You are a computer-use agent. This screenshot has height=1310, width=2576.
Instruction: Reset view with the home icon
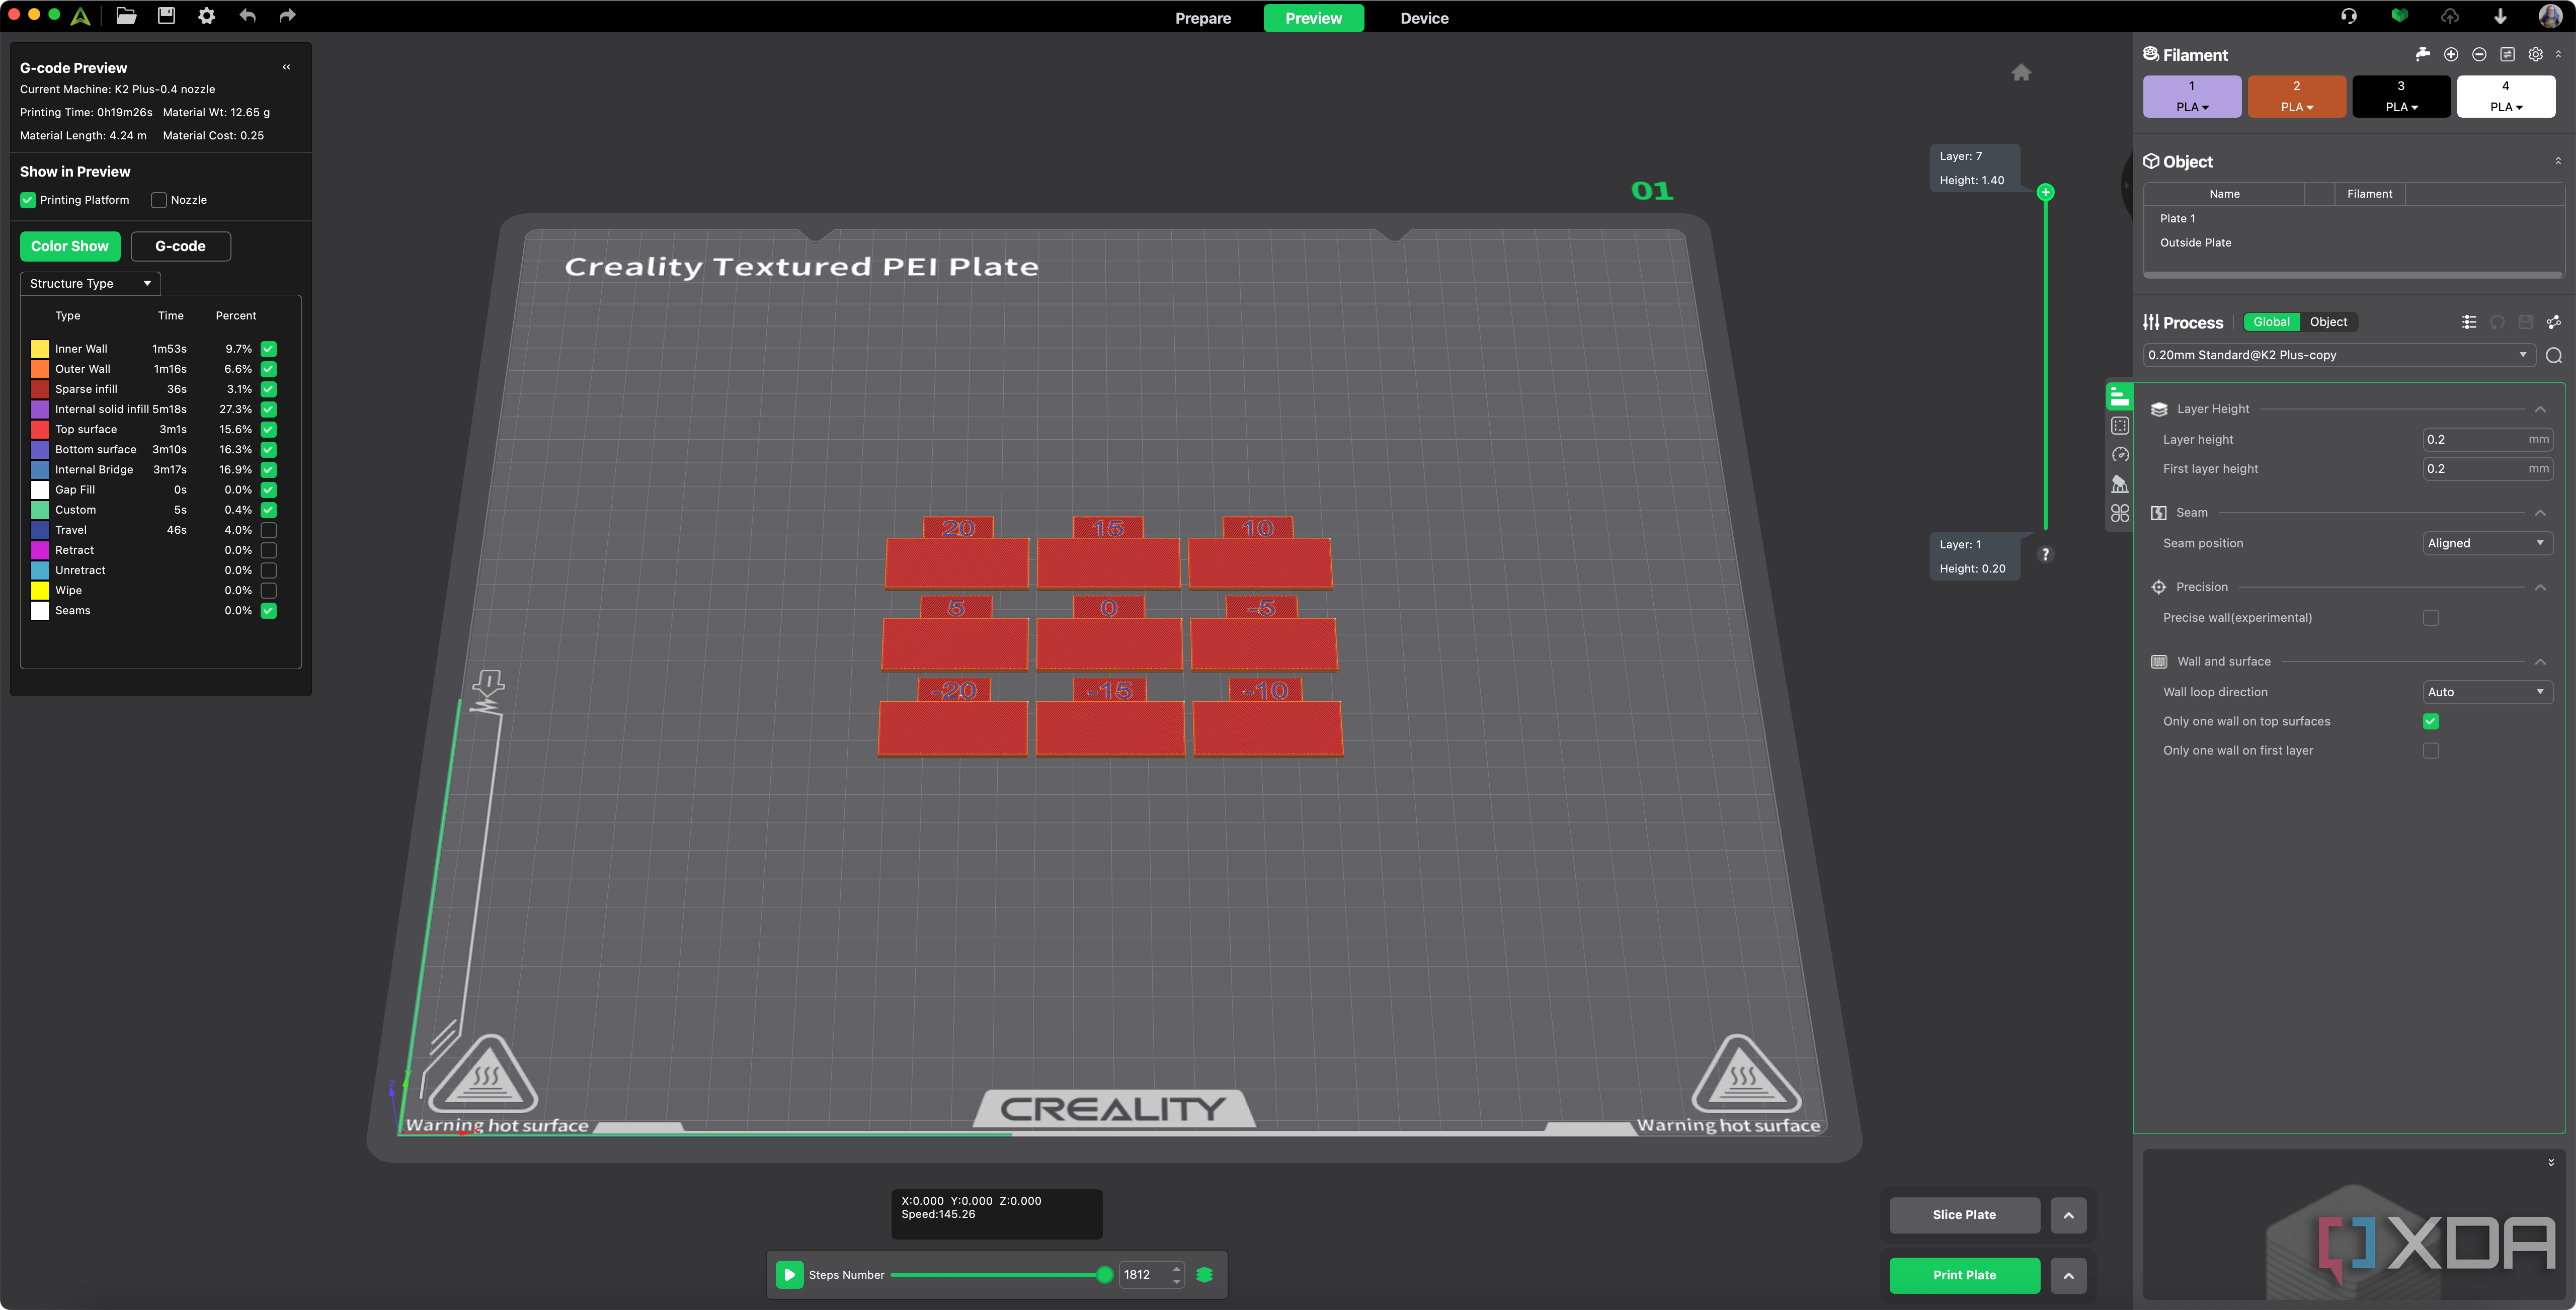coord(2021,72)
